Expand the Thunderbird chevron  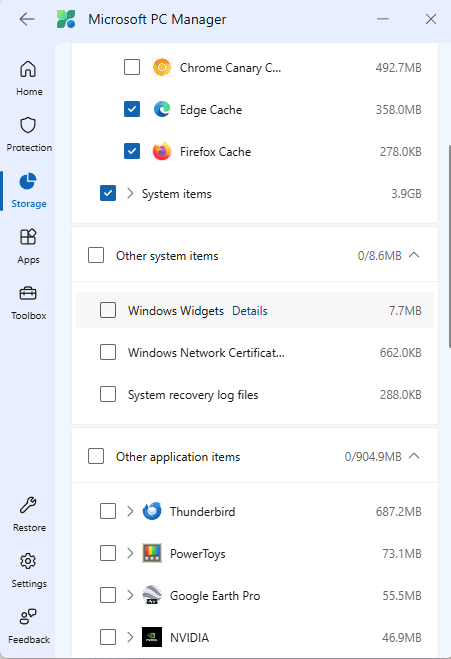click(130, 511)
